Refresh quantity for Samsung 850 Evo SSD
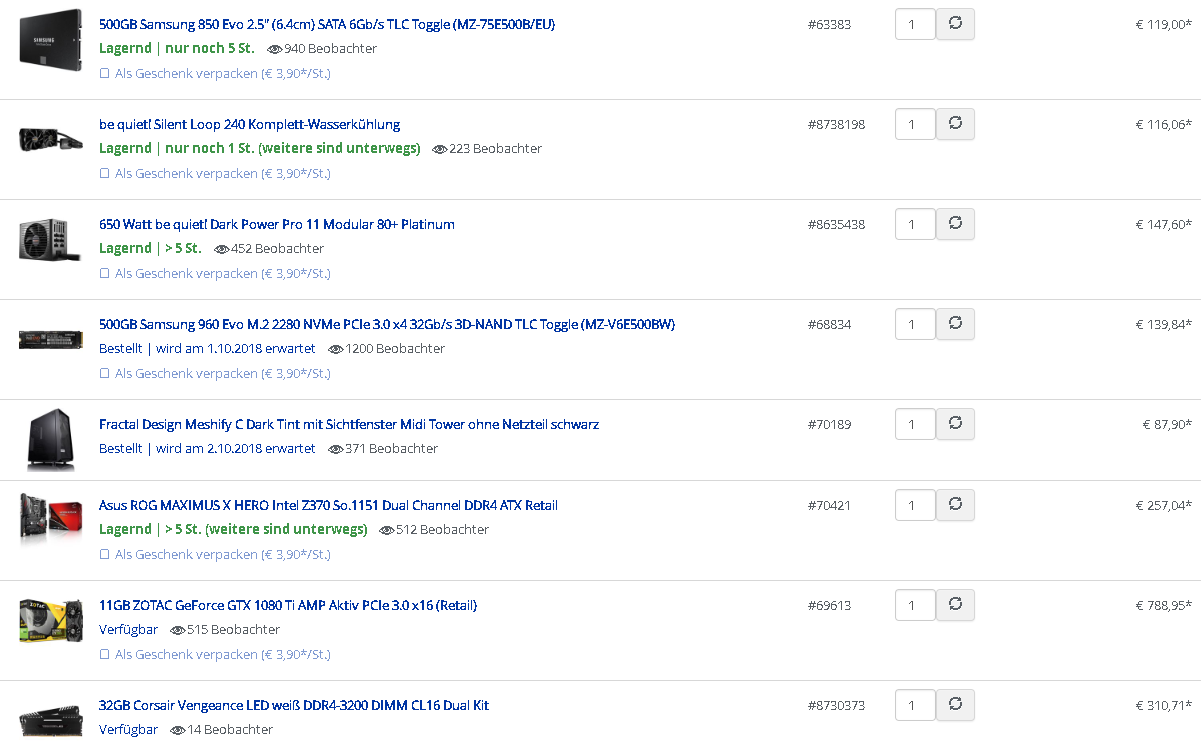The height and width of the screenshot is (746, 1201). pyautogui.click(x=955, y=24)
